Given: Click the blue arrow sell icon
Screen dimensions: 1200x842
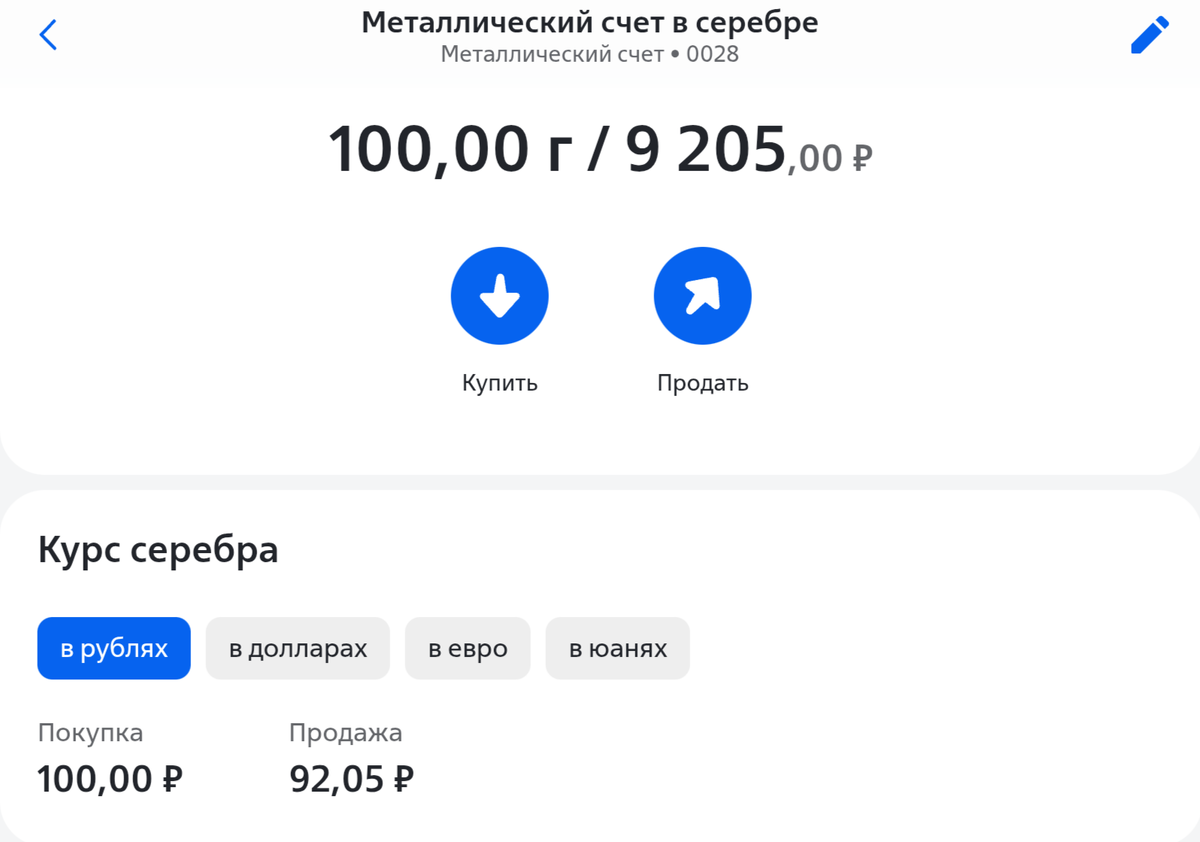Looking at the screenshot, I should pos(703,295).
